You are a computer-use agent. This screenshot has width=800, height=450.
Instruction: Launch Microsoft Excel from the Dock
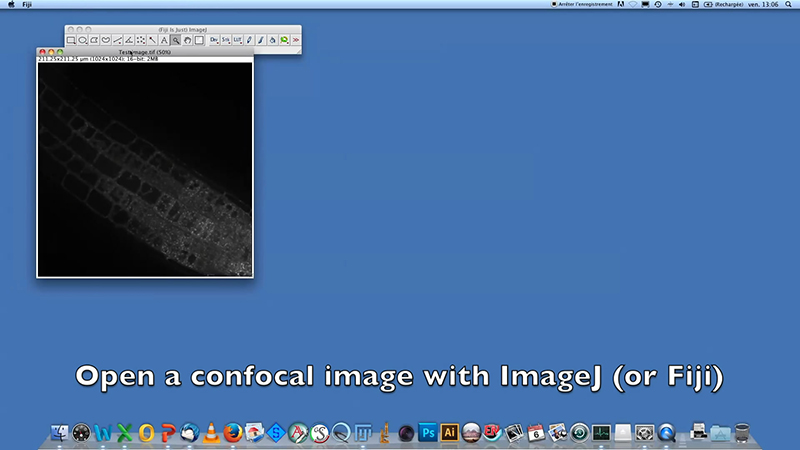coord(124,433)
